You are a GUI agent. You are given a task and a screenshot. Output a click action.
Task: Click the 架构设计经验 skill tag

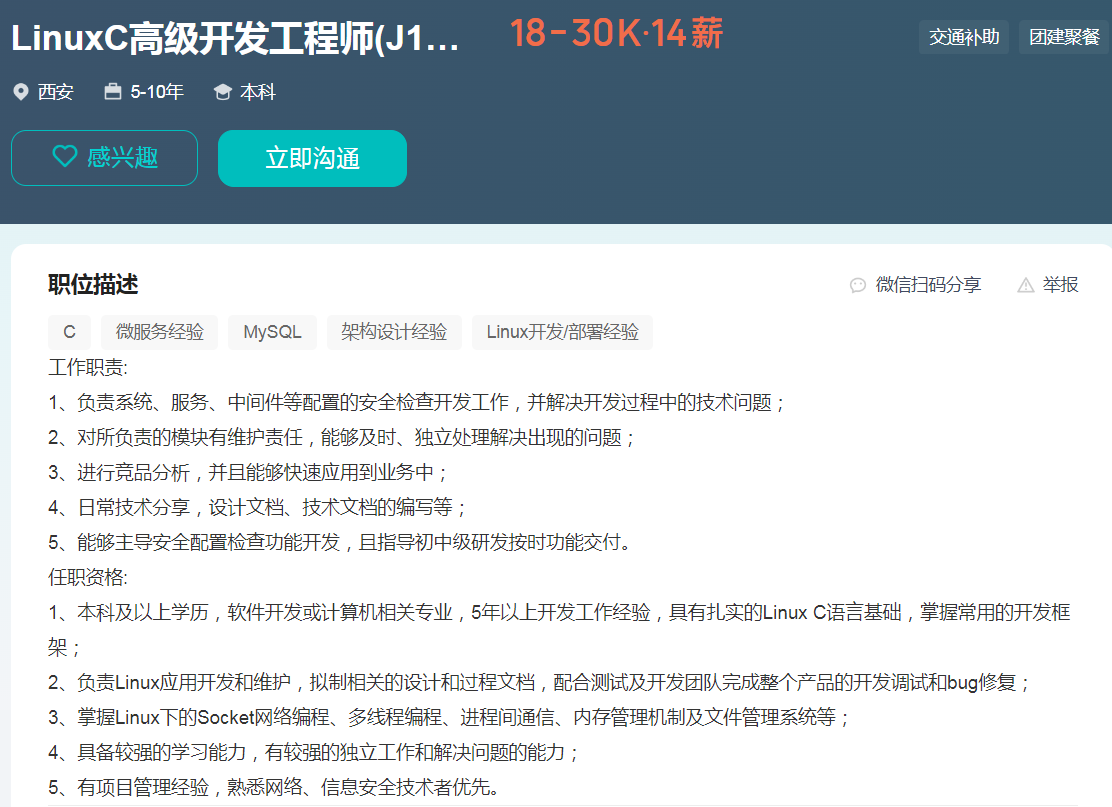[394, 332]
